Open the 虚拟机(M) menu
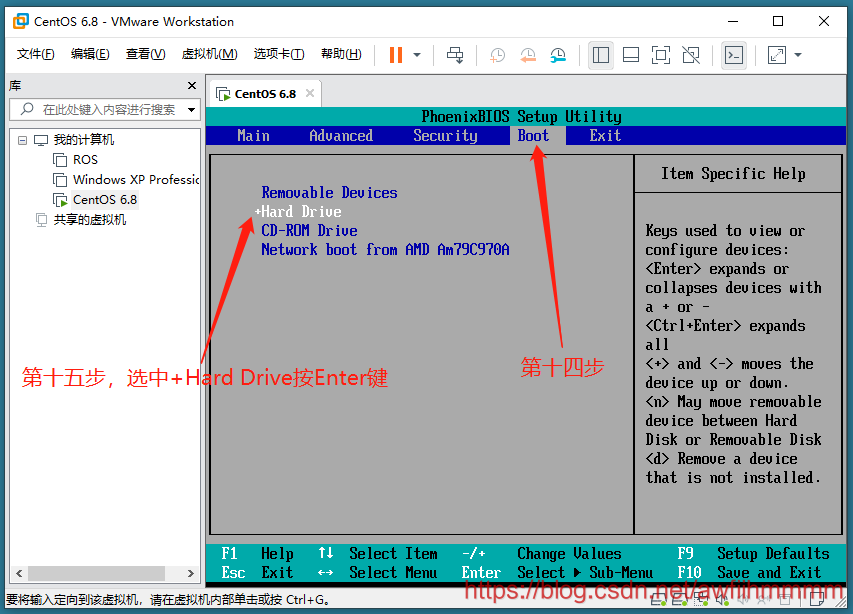This screenshot has width=853, height=614. pyautogui.click(x=209, y=54)
